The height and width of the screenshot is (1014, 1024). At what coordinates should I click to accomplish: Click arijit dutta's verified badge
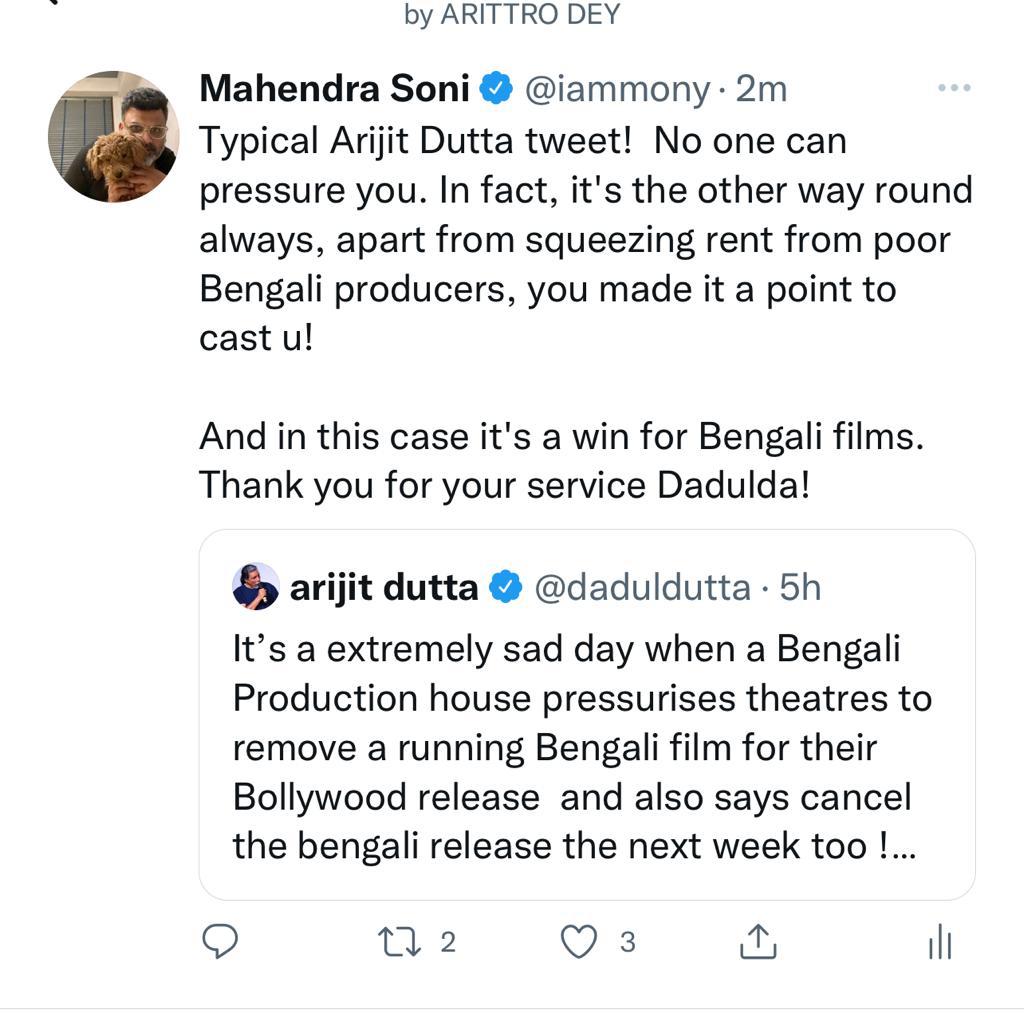[506, 586]
